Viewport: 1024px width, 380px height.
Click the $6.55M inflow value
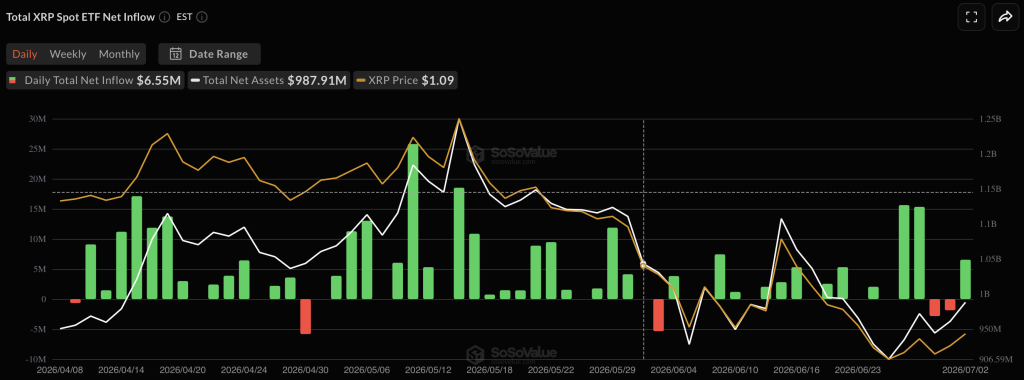(x=159, y=81)
